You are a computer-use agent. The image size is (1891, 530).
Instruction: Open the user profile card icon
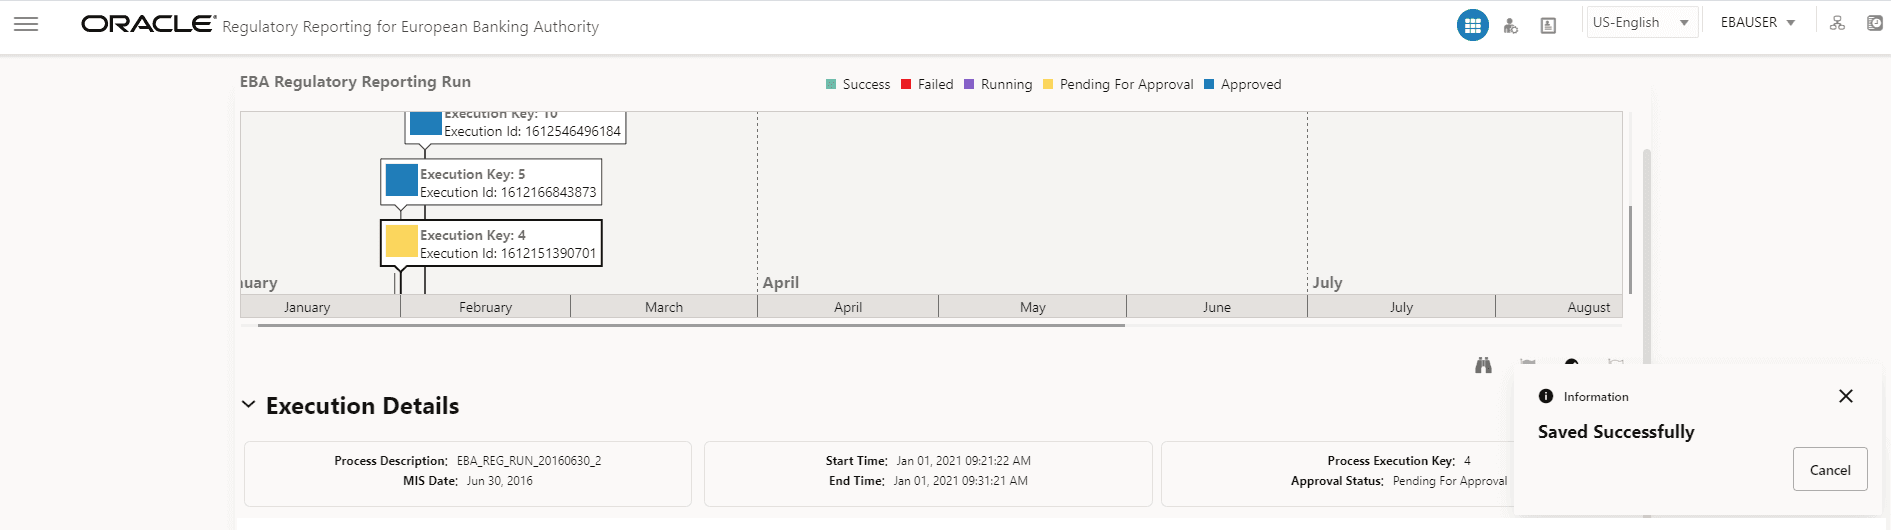coord(1548,25)
